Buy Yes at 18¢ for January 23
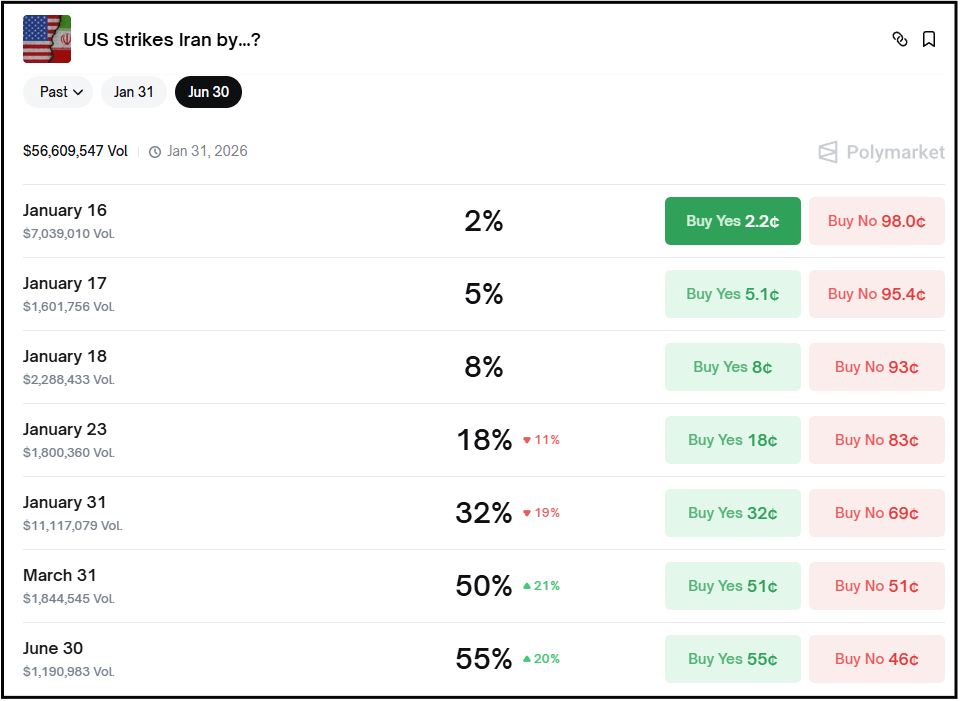 (732, 440)
